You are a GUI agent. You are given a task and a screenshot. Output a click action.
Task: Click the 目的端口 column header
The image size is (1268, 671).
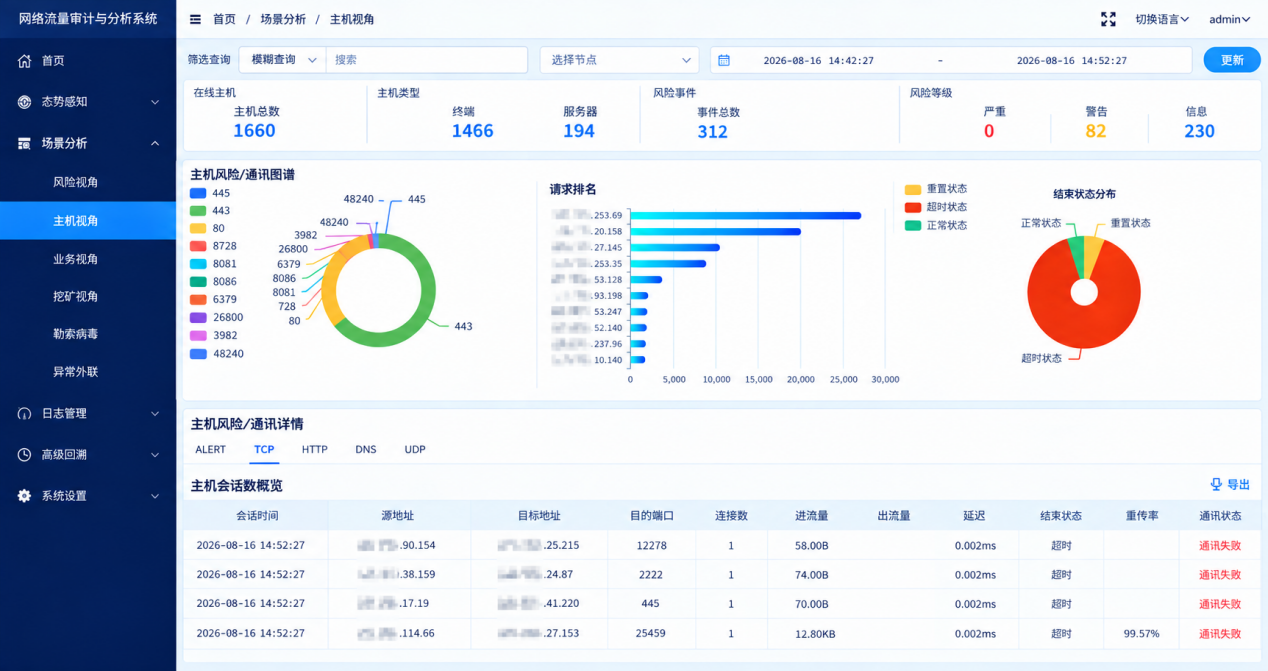tap(652, 516)
